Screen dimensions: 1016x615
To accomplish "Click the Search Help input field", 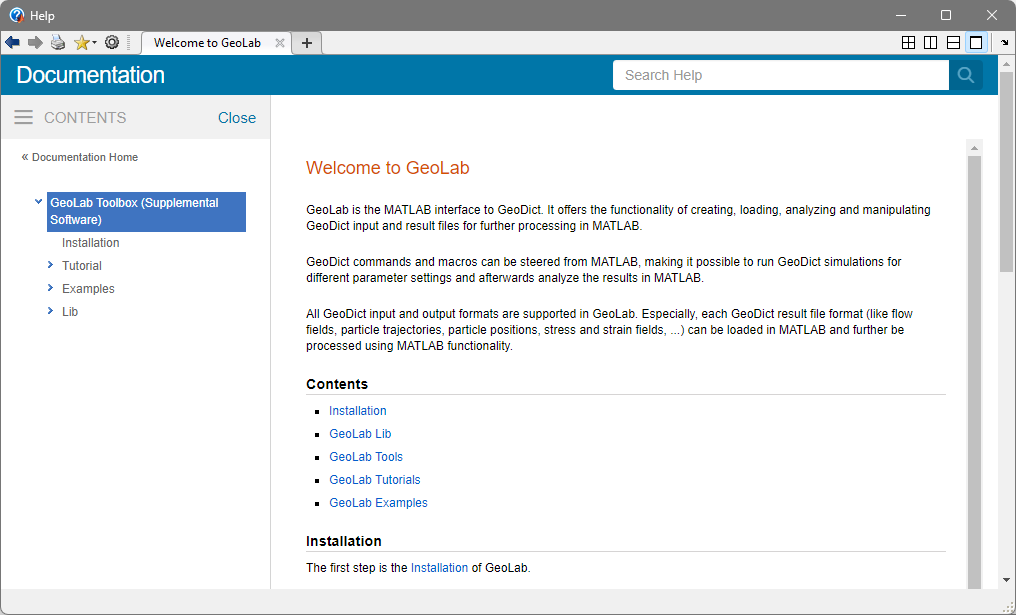I will tap(781, 75).
